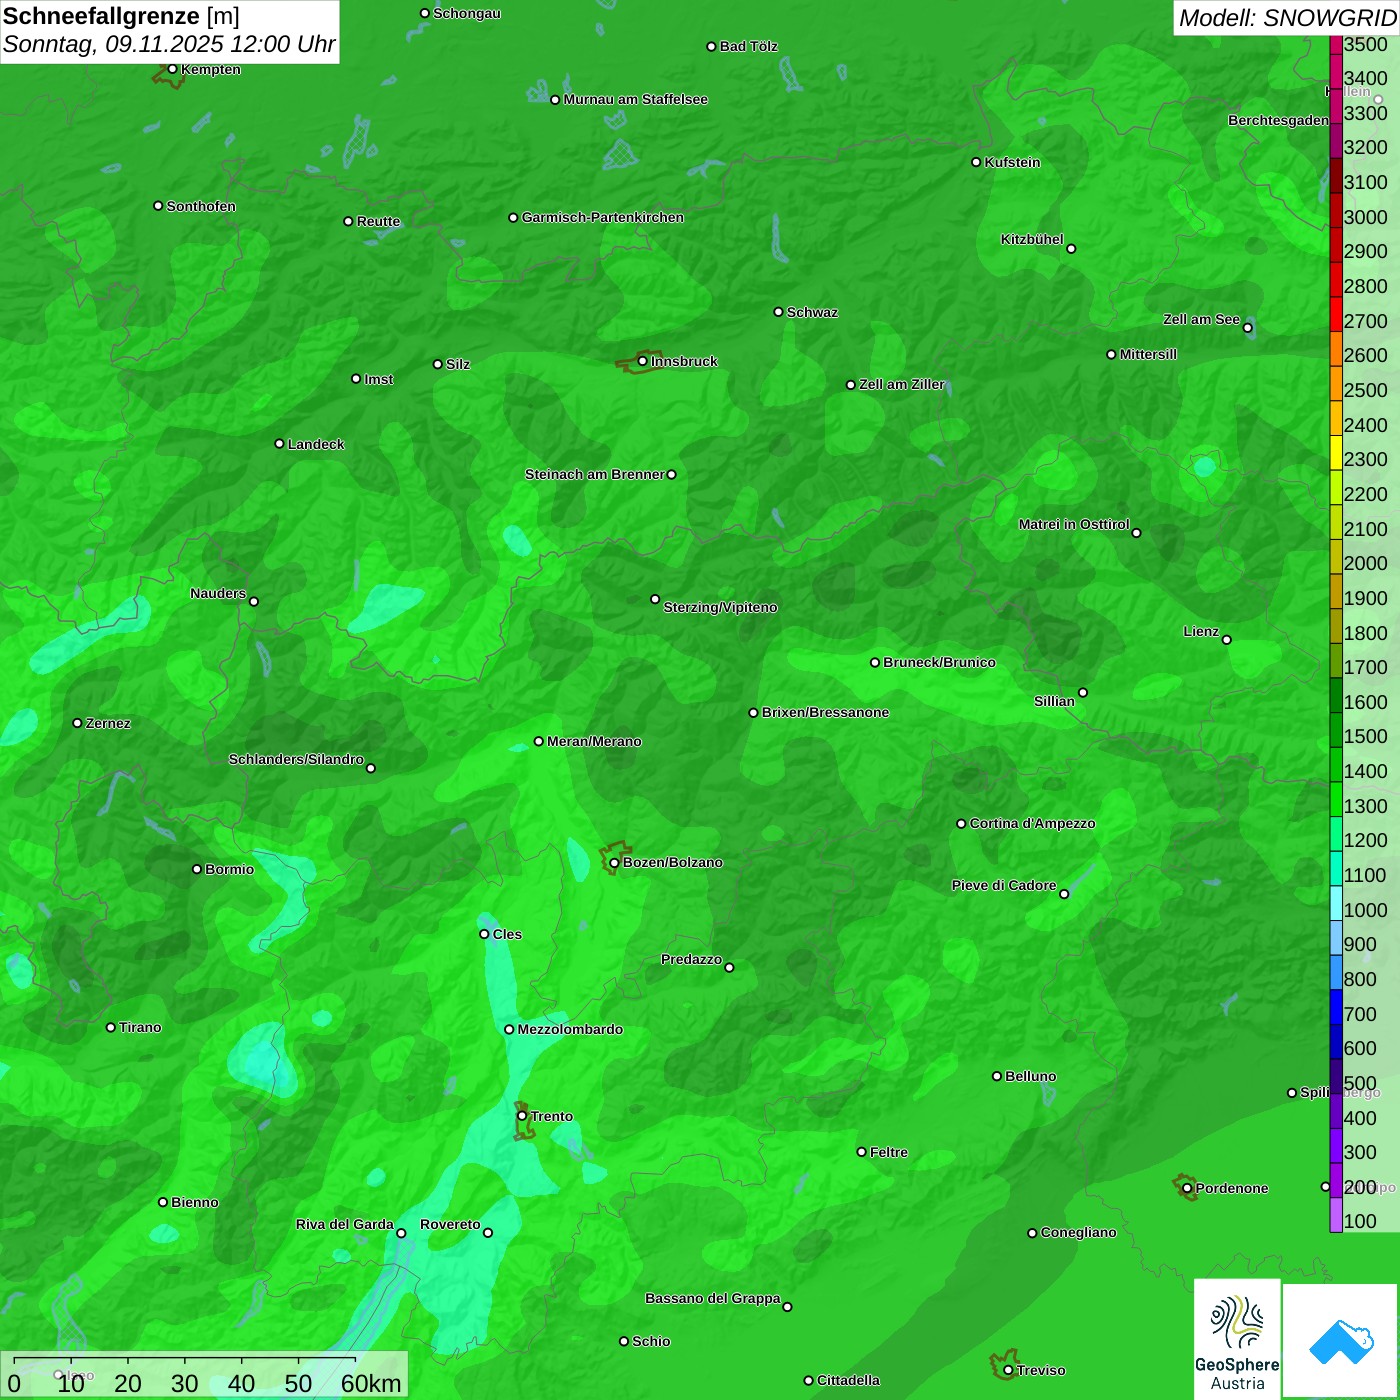Viewport: 1400px width, 1400px height.
Task: Select the 700 blue legend swatch
Action: [1336, 1007]
